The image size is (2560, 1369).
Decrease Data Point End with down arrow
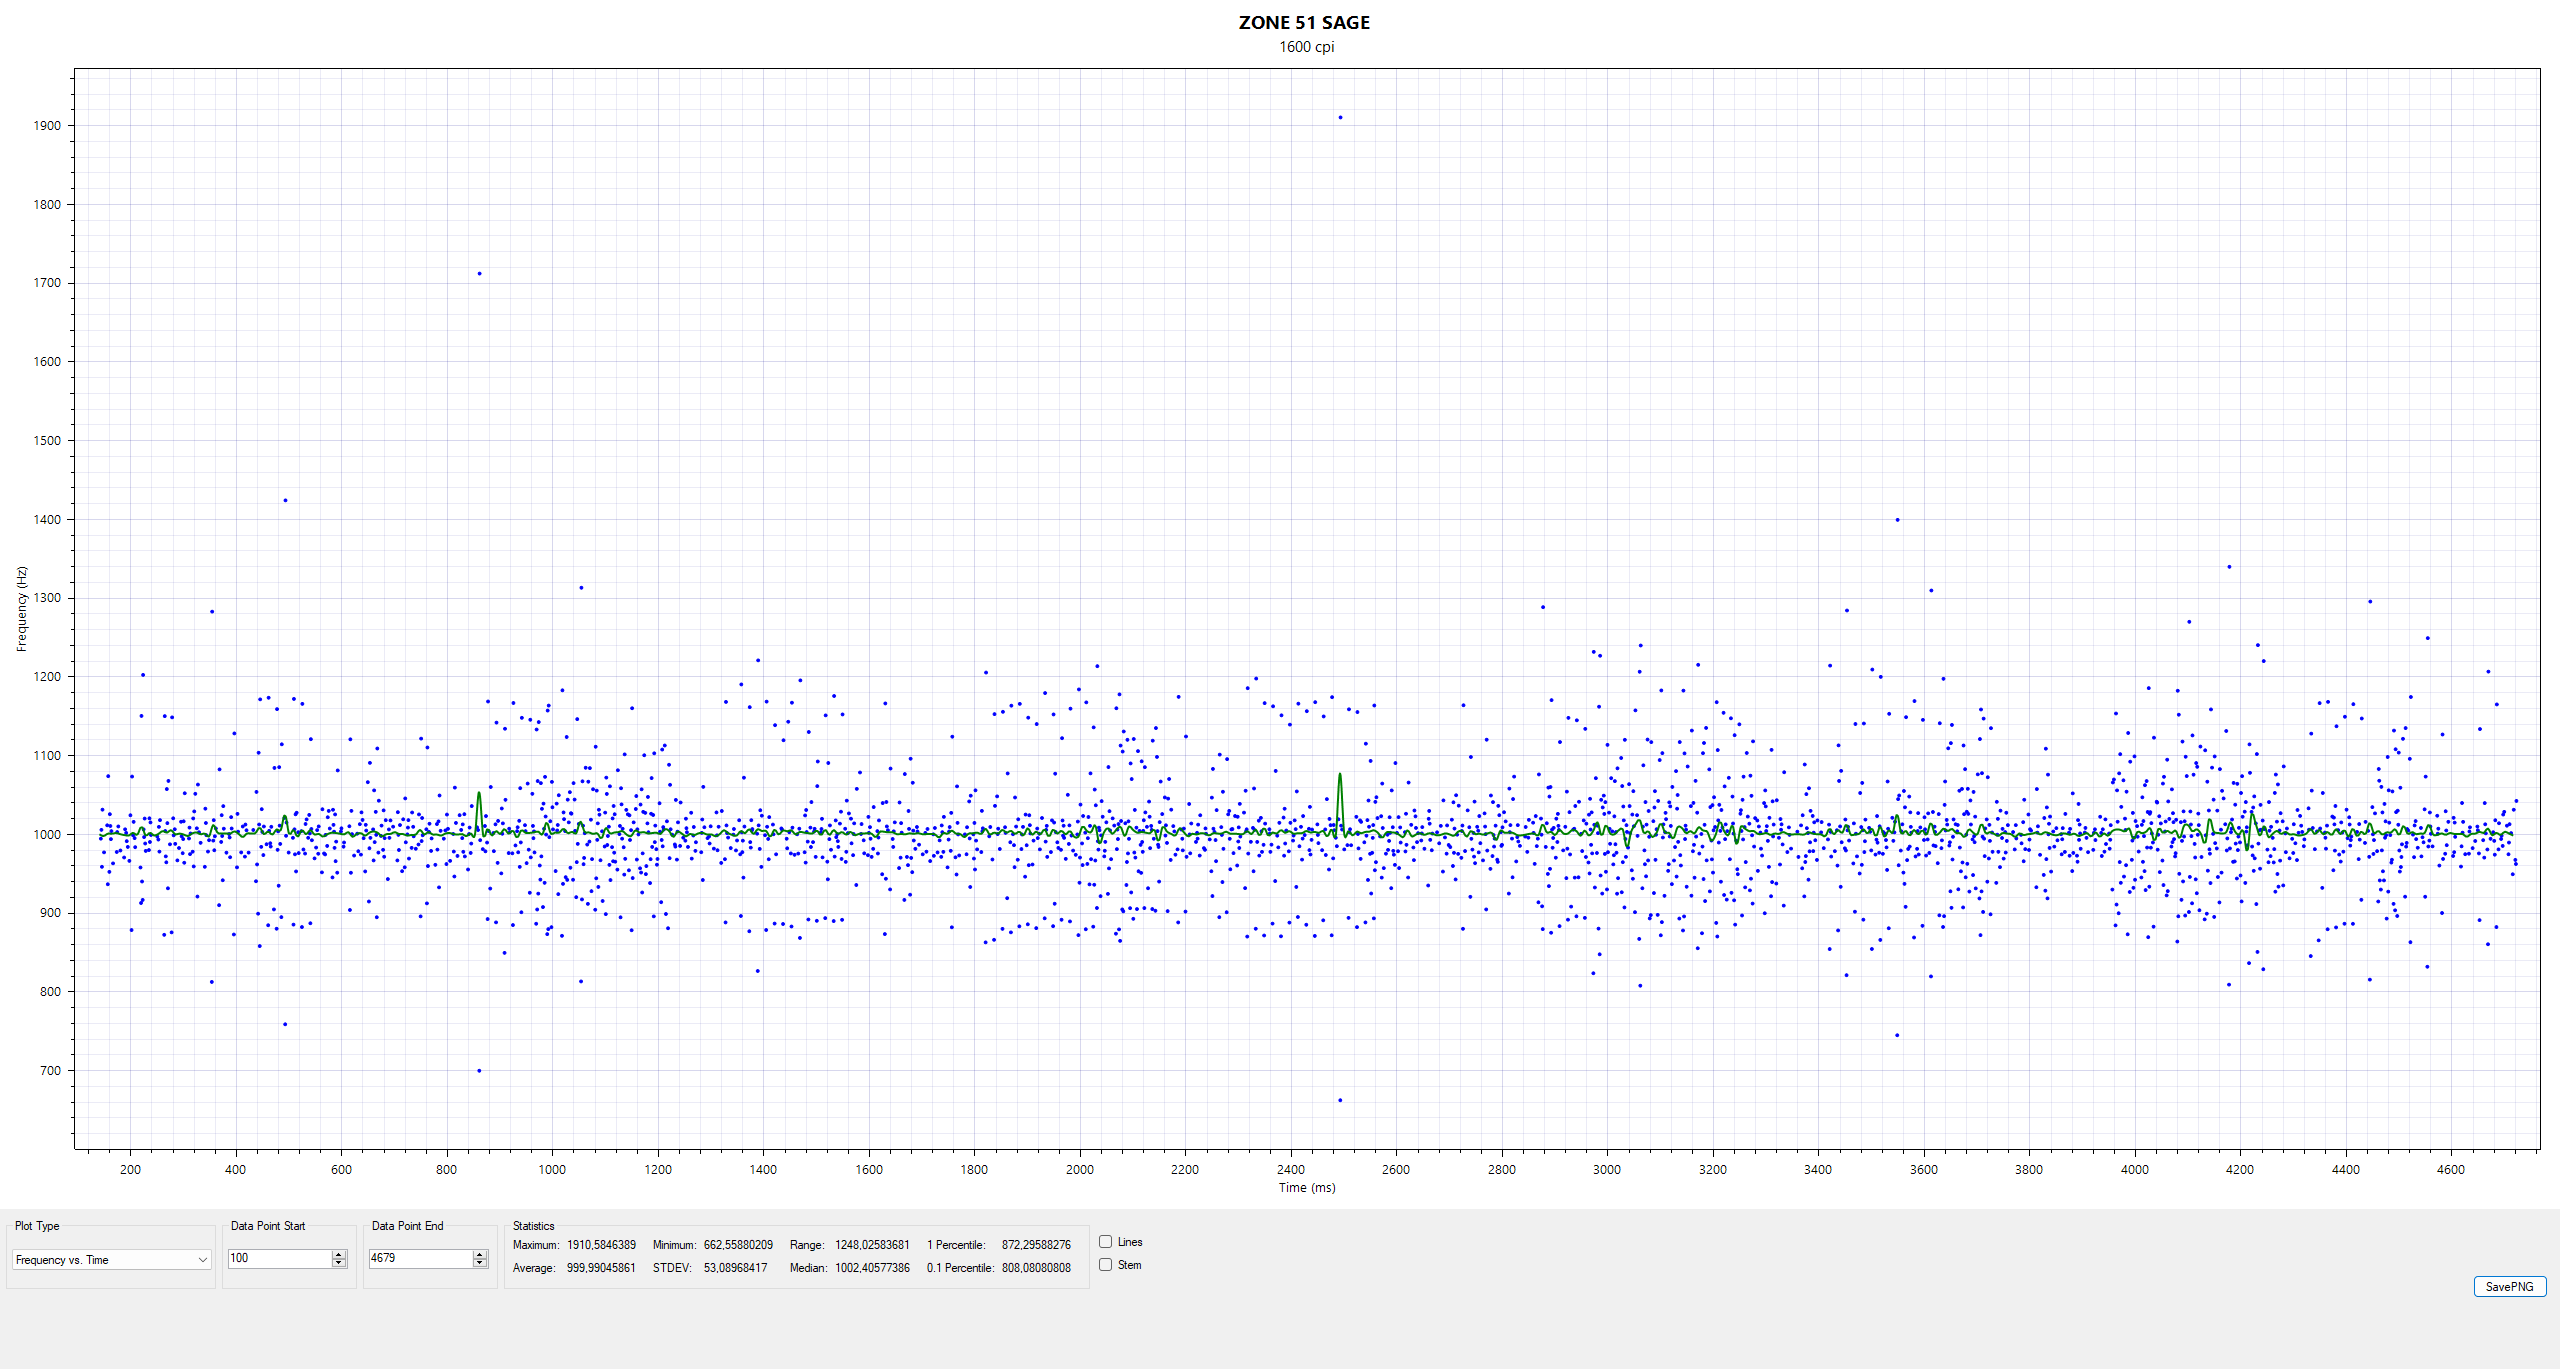click(x=480, y=1263)
